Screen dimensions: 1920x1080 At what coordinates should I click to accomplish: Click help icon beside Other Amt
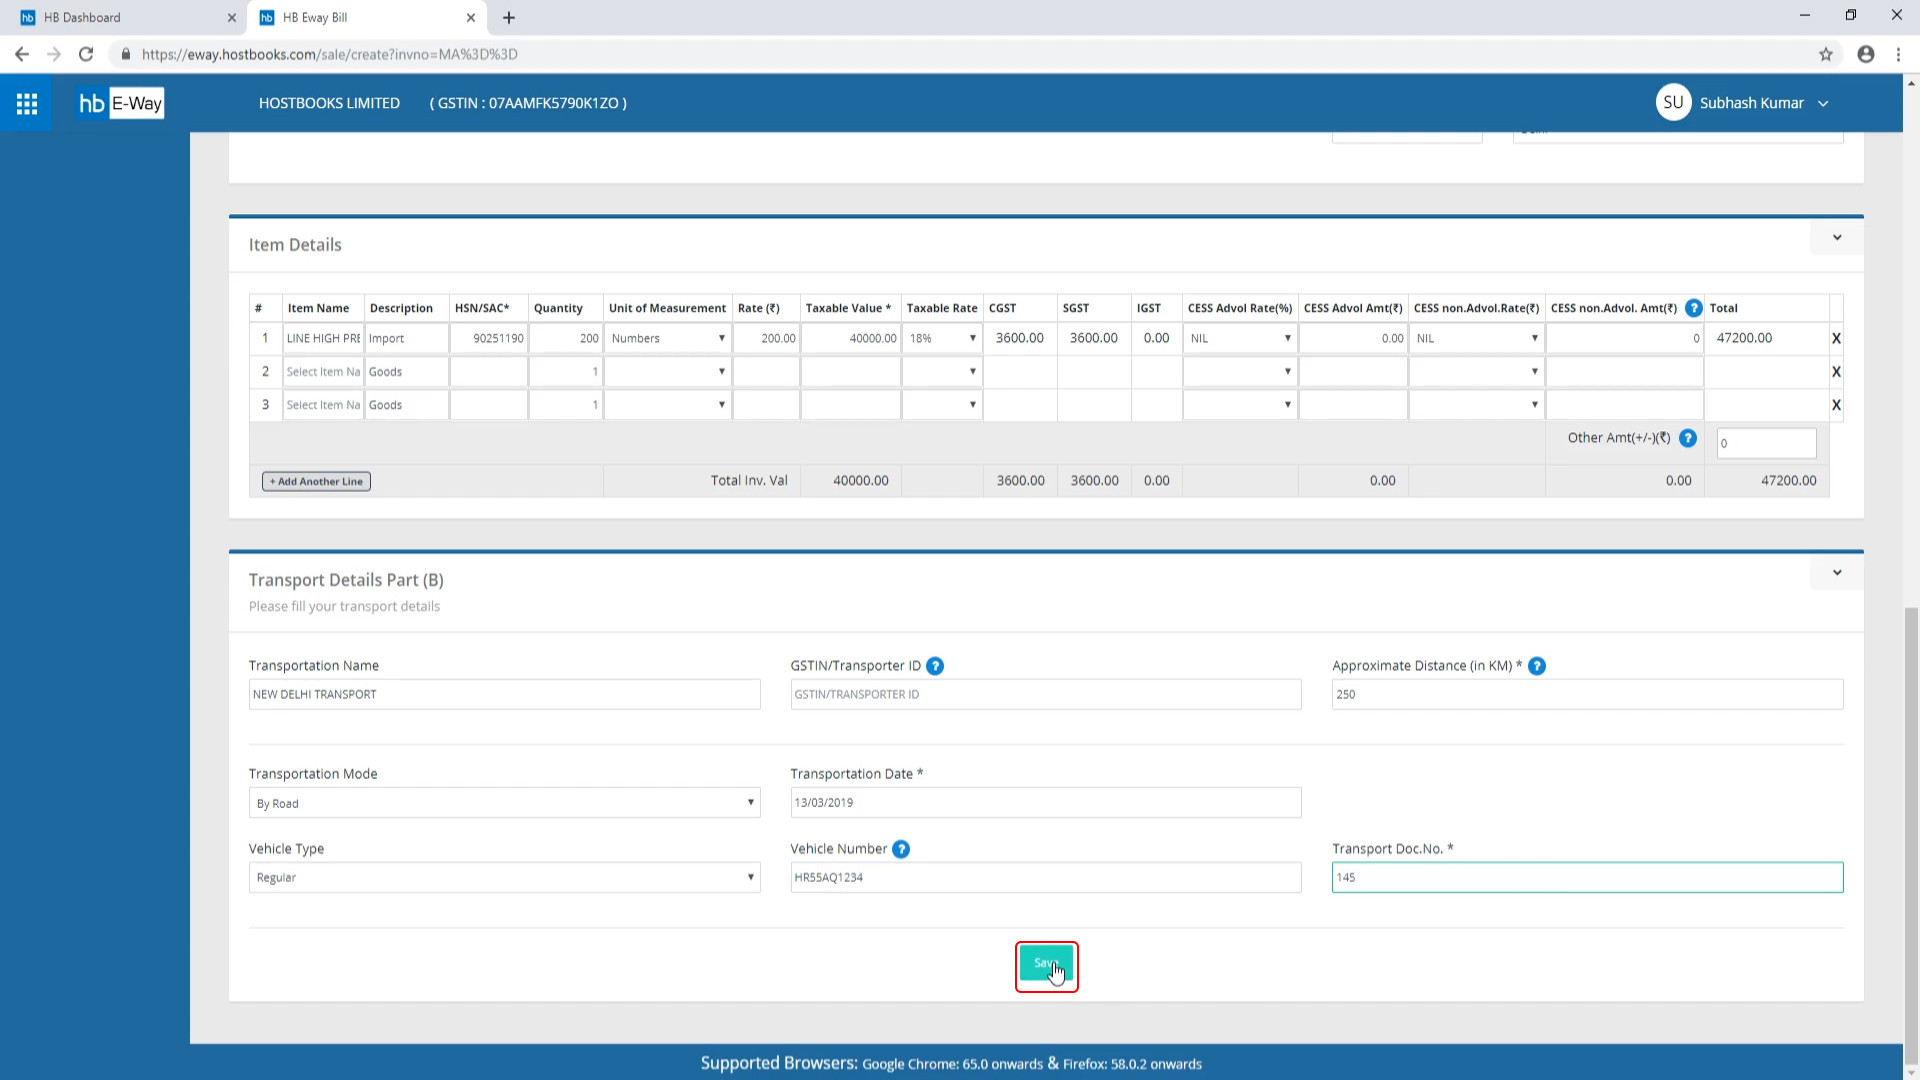pyautogui.click(x=1688, y=438)
